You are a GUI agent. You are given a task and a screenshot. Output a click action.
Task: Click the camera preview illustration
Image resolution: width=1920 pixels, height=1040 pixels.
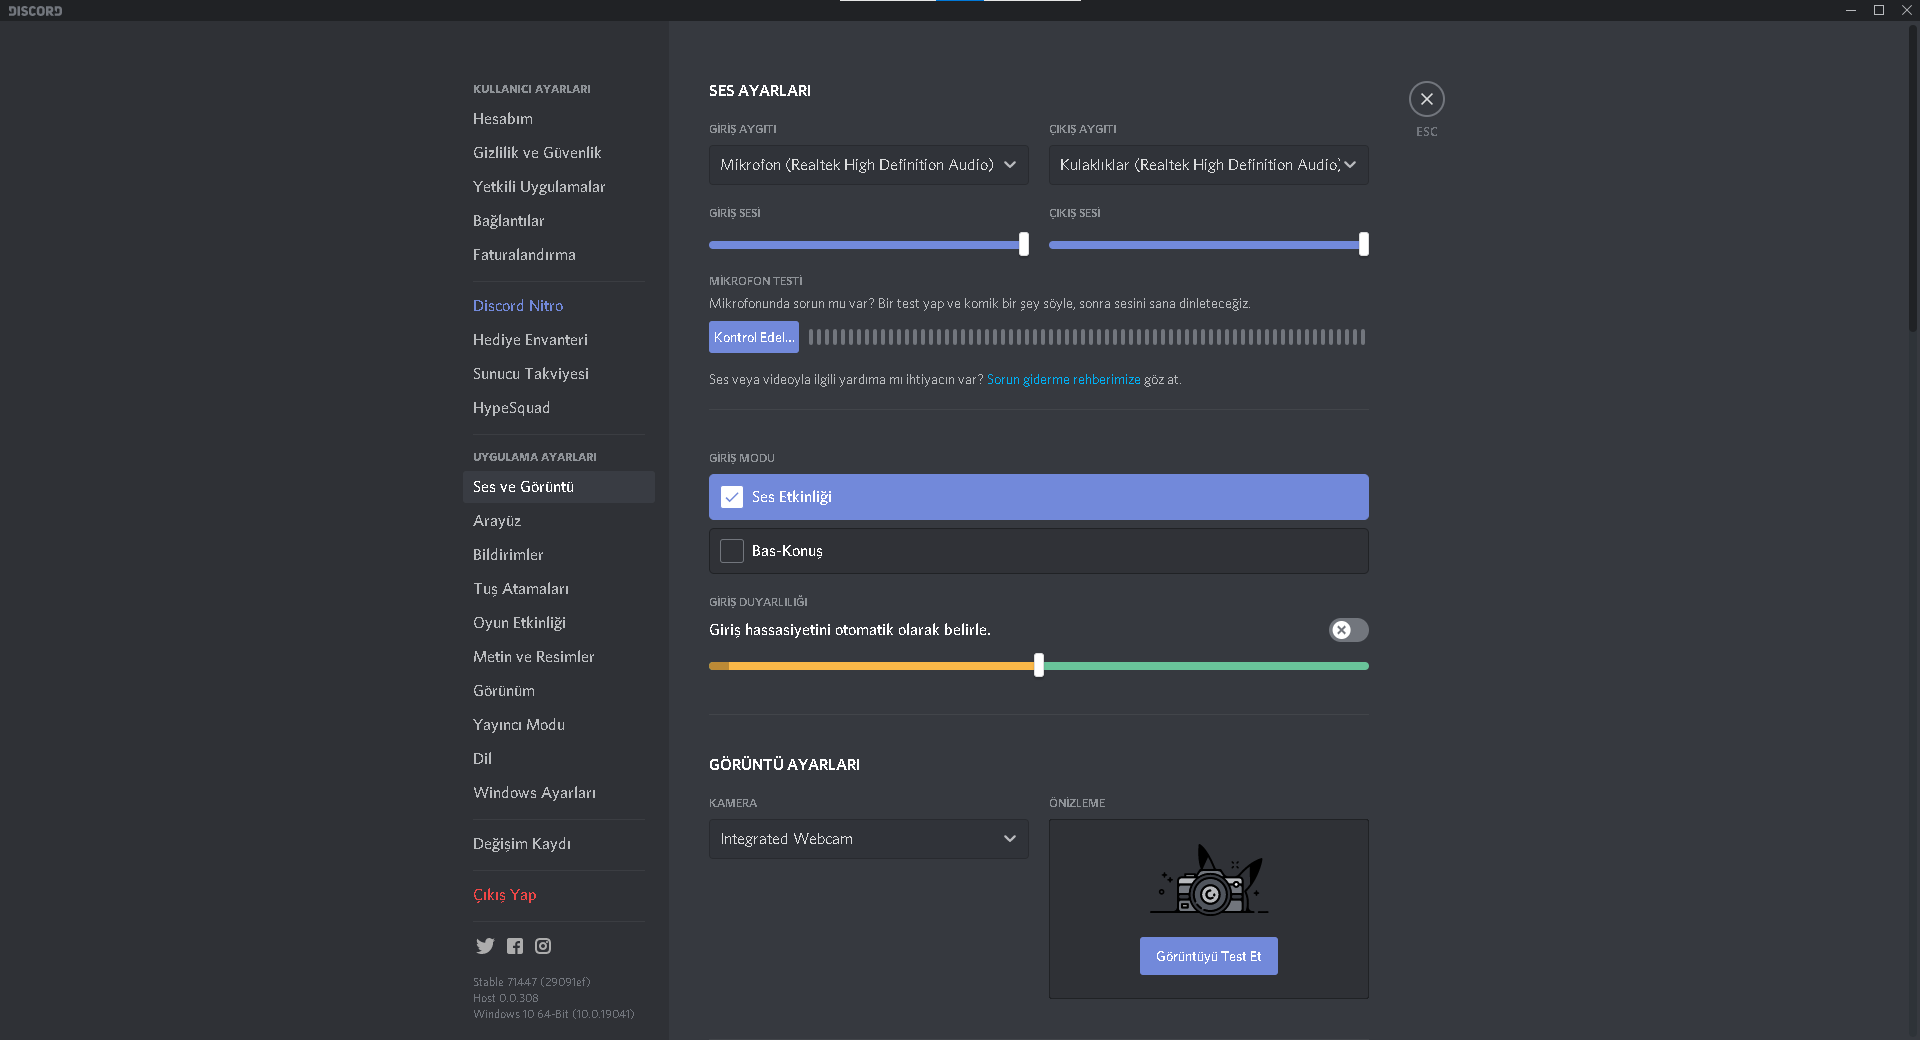[1209, 879]
